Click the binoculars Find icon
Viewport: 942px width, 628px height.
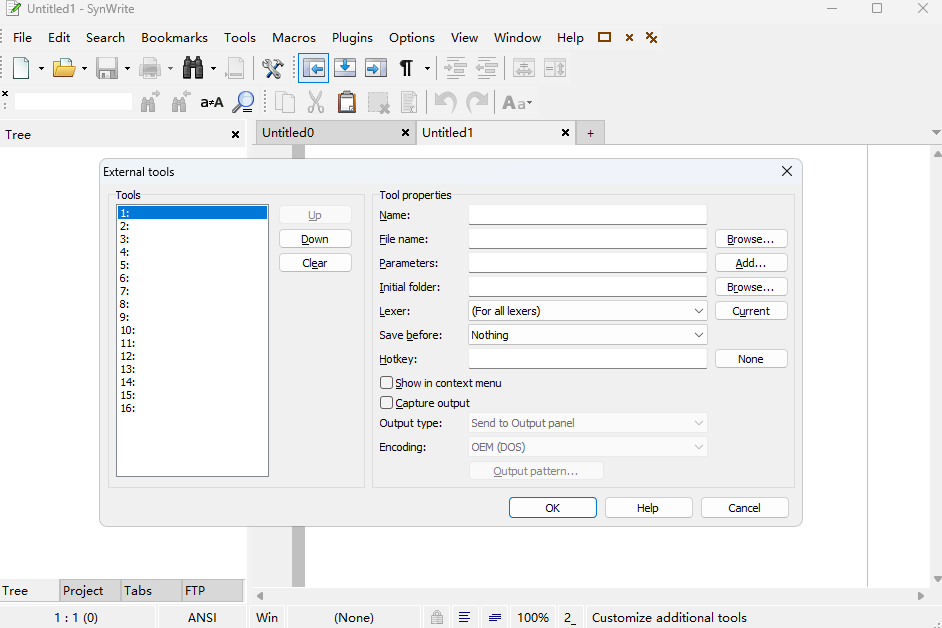coord(193,68)
